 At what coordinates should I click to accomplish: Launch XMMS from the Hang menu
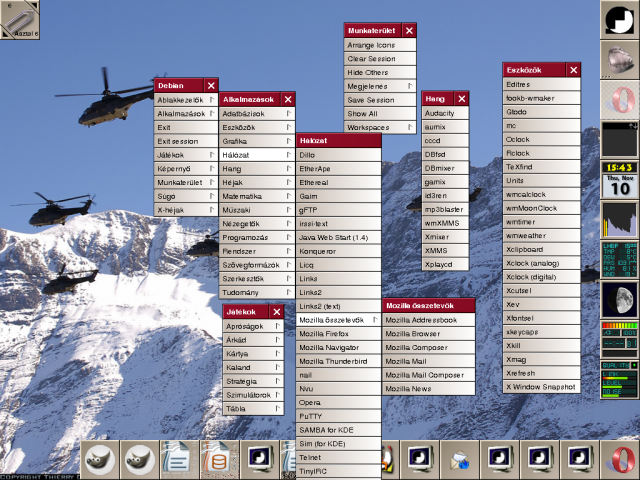tap(445, 250)
